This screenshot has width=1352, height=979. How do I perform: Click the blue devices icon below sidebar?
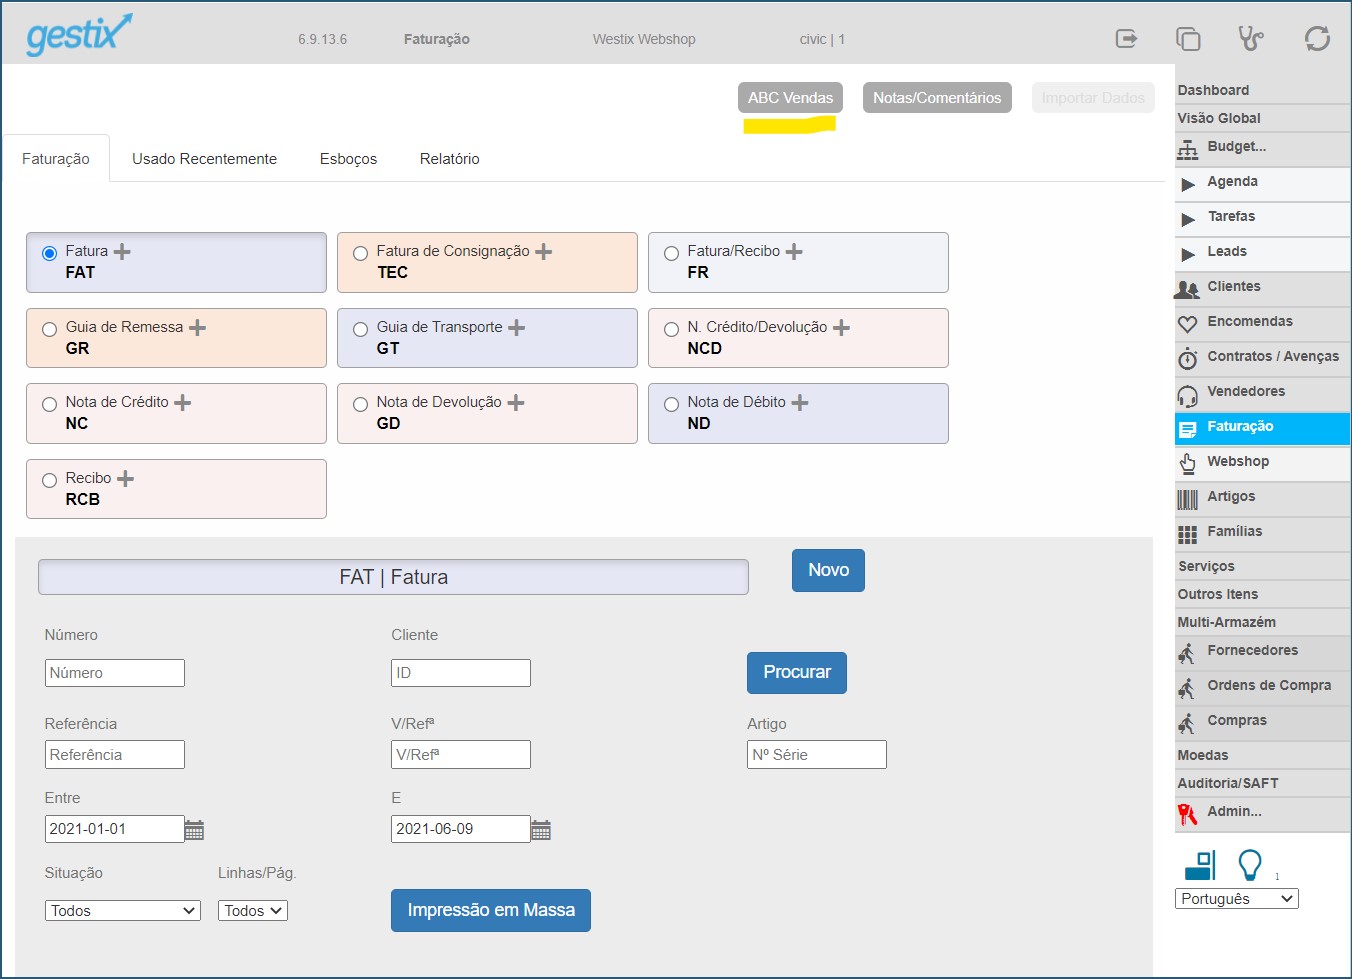coord(1200,865)
